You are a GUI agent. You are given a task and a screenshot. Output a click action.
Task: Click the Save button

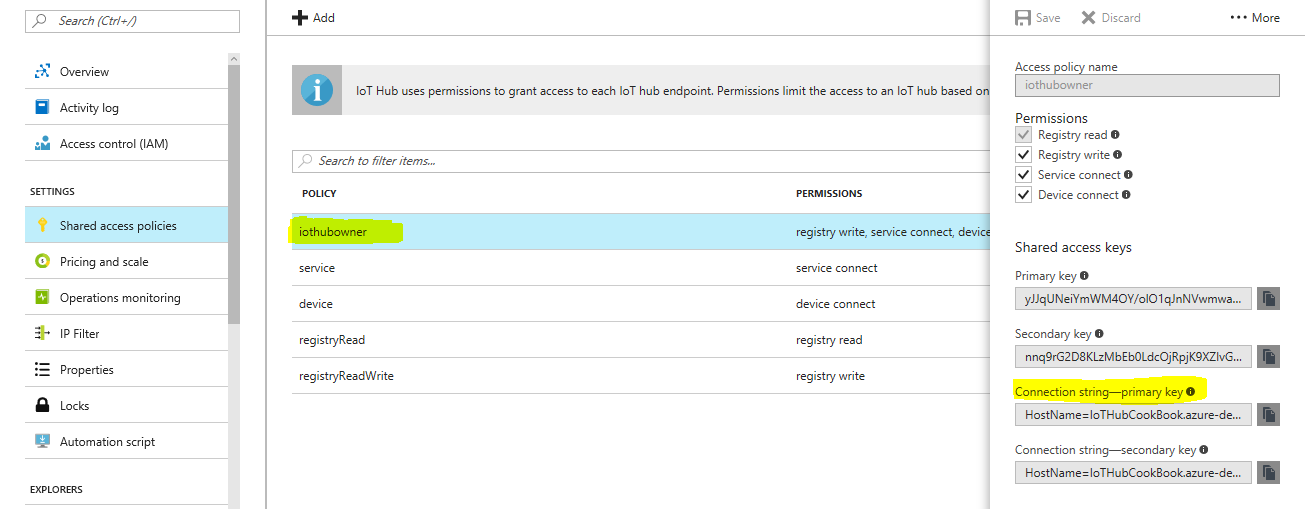coord(1037,18)
